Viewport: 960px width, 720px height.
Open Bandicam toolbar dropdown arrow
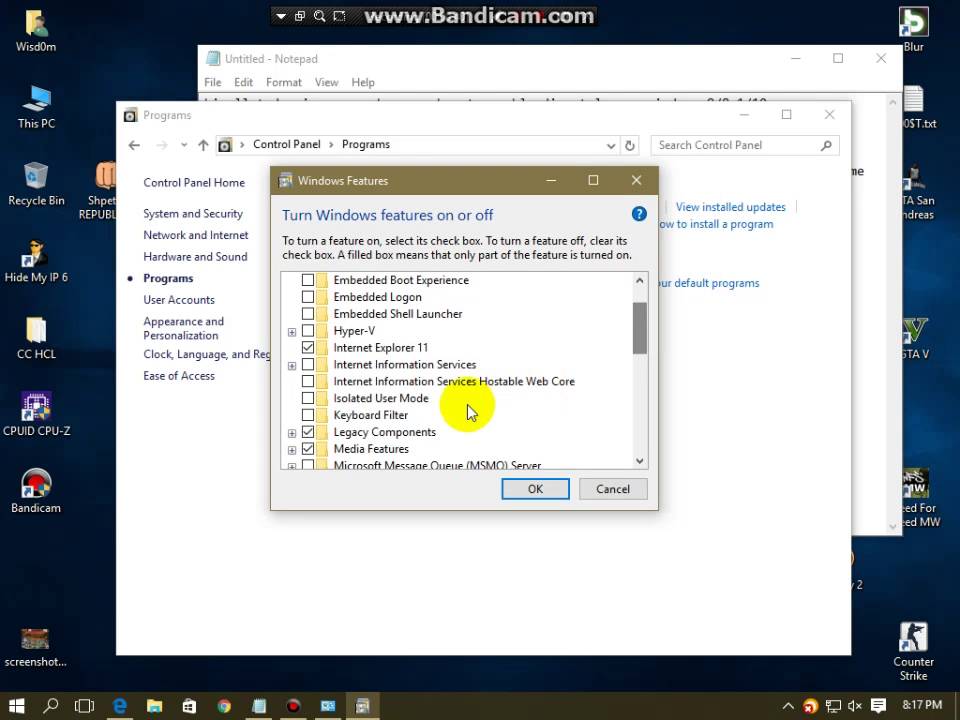(x=281, y=16)
